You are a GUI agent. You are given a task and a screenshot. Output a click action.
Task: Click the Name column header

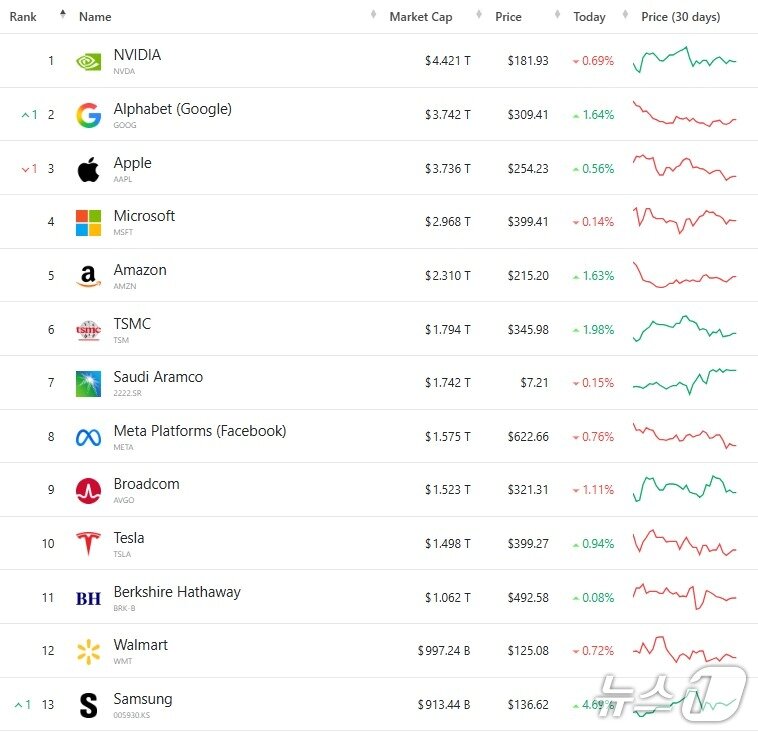95,17
